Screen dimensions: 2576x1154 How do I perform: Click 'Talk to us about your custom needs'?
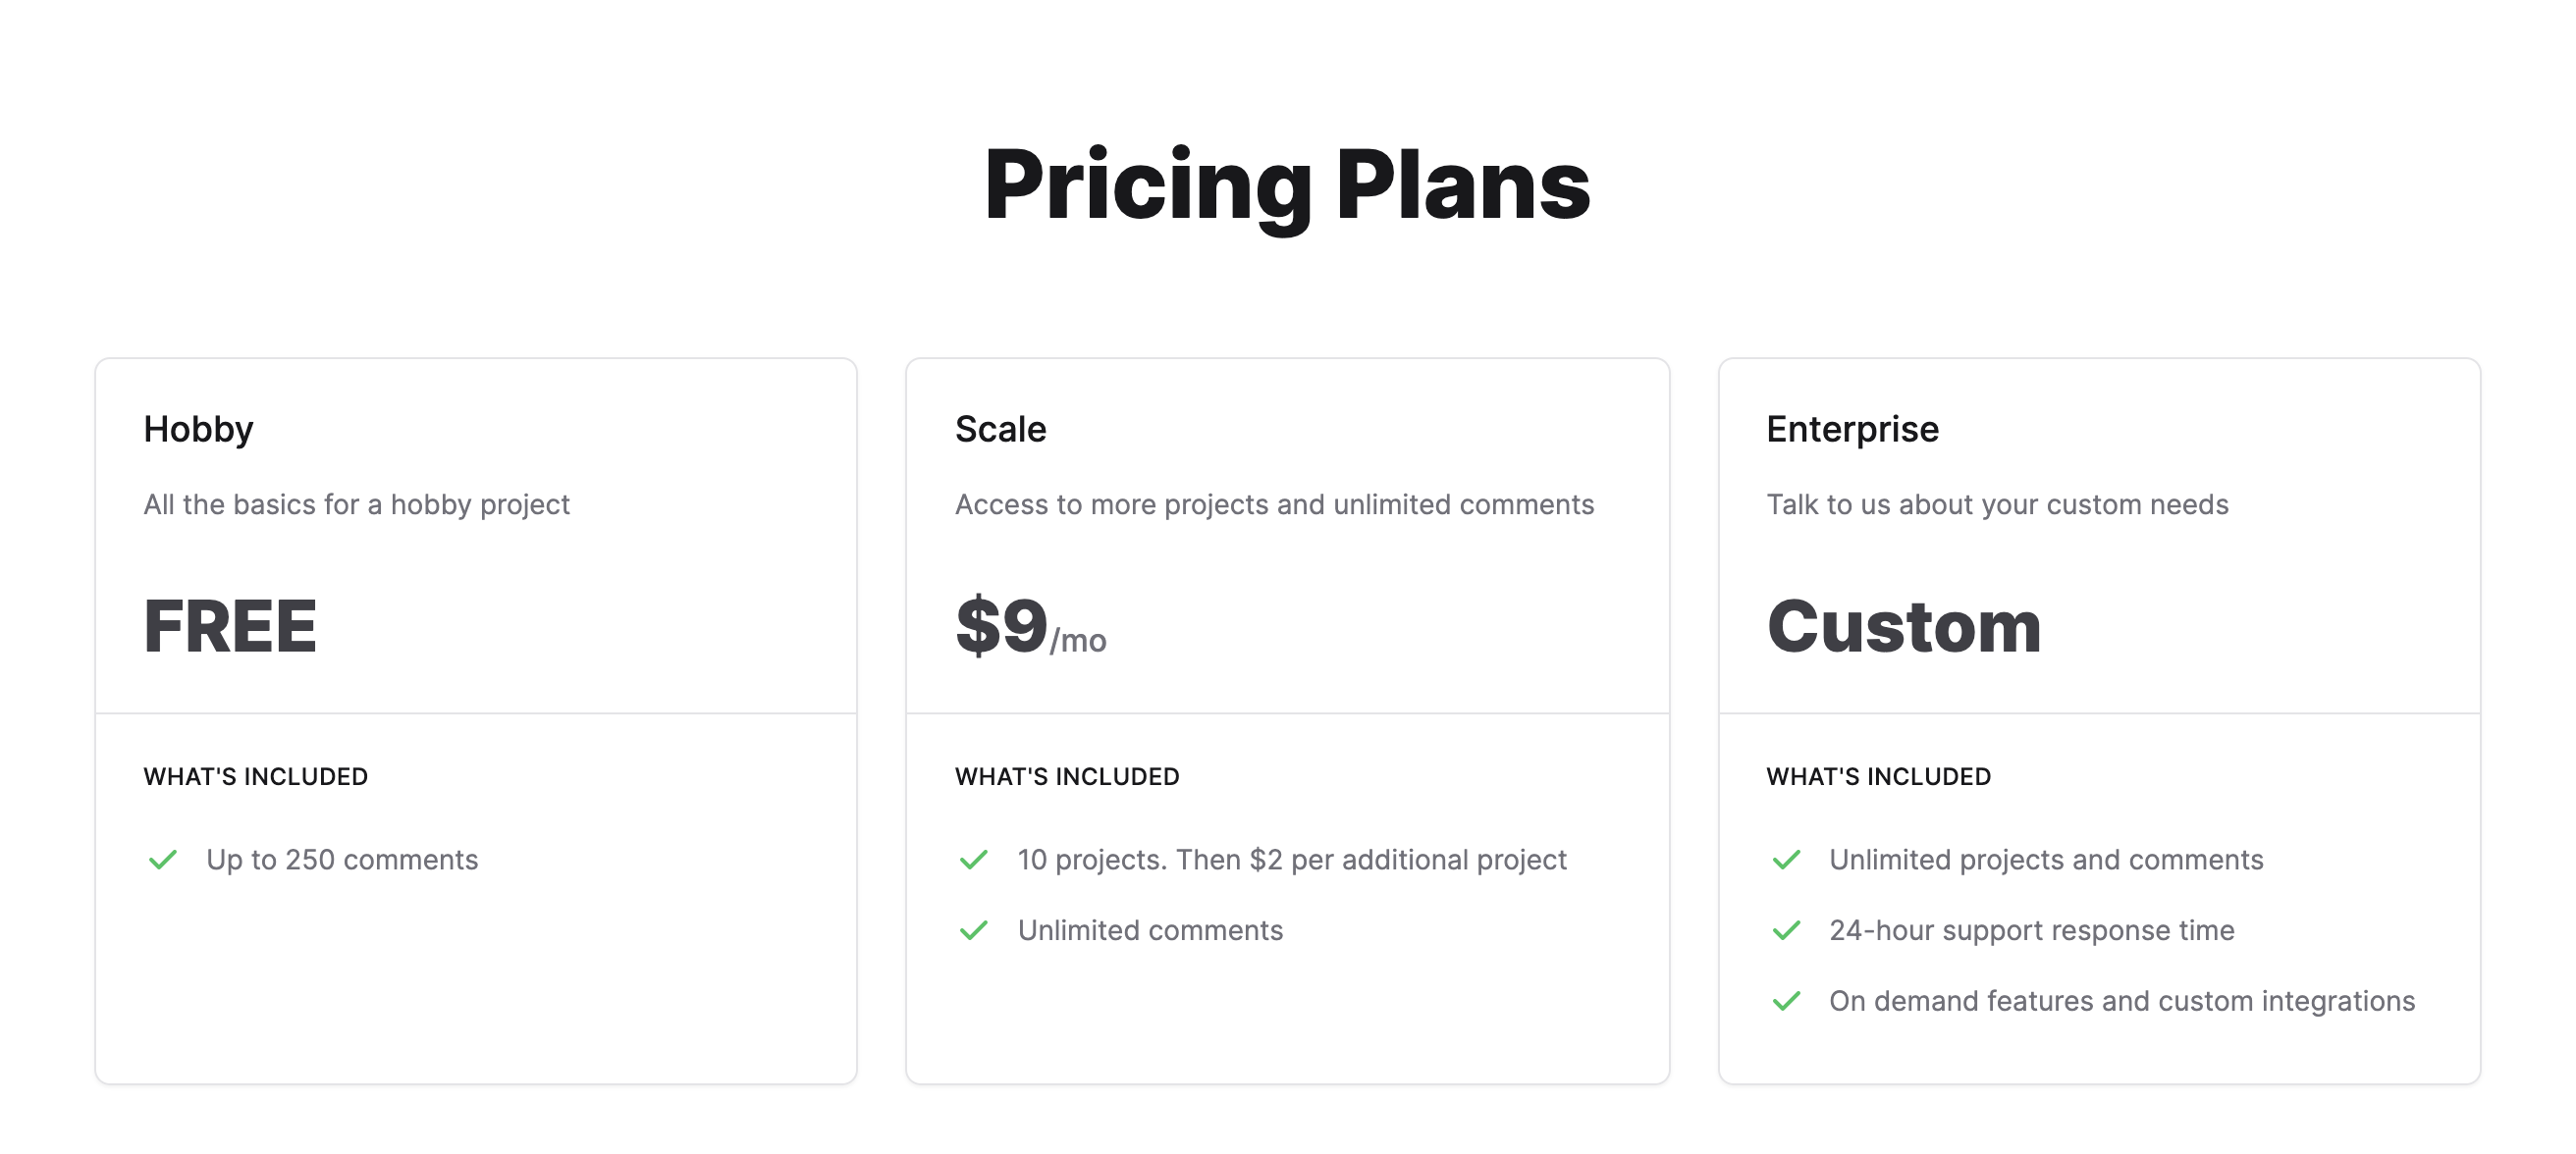pyautogui.click(x=1997, y=504)
